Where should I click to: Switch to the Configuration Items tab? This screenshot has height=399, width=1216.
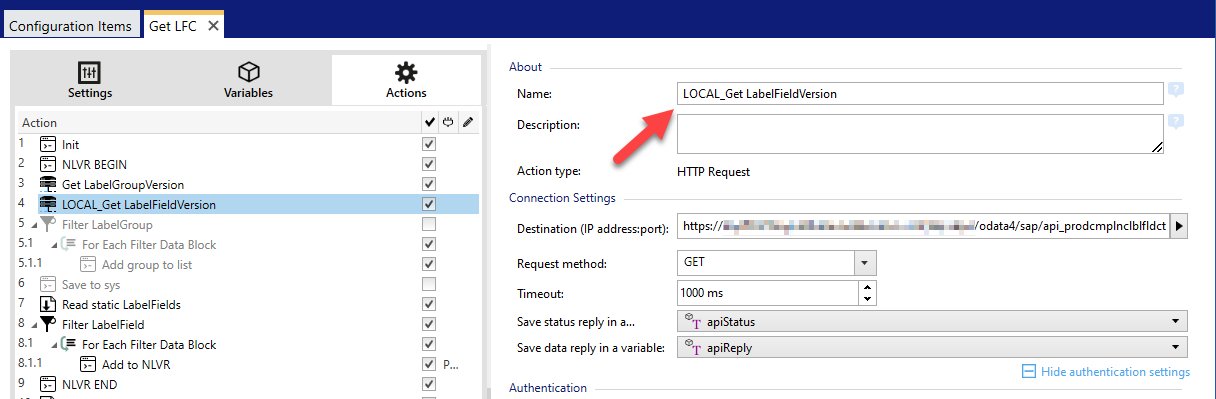pos(70,26)
